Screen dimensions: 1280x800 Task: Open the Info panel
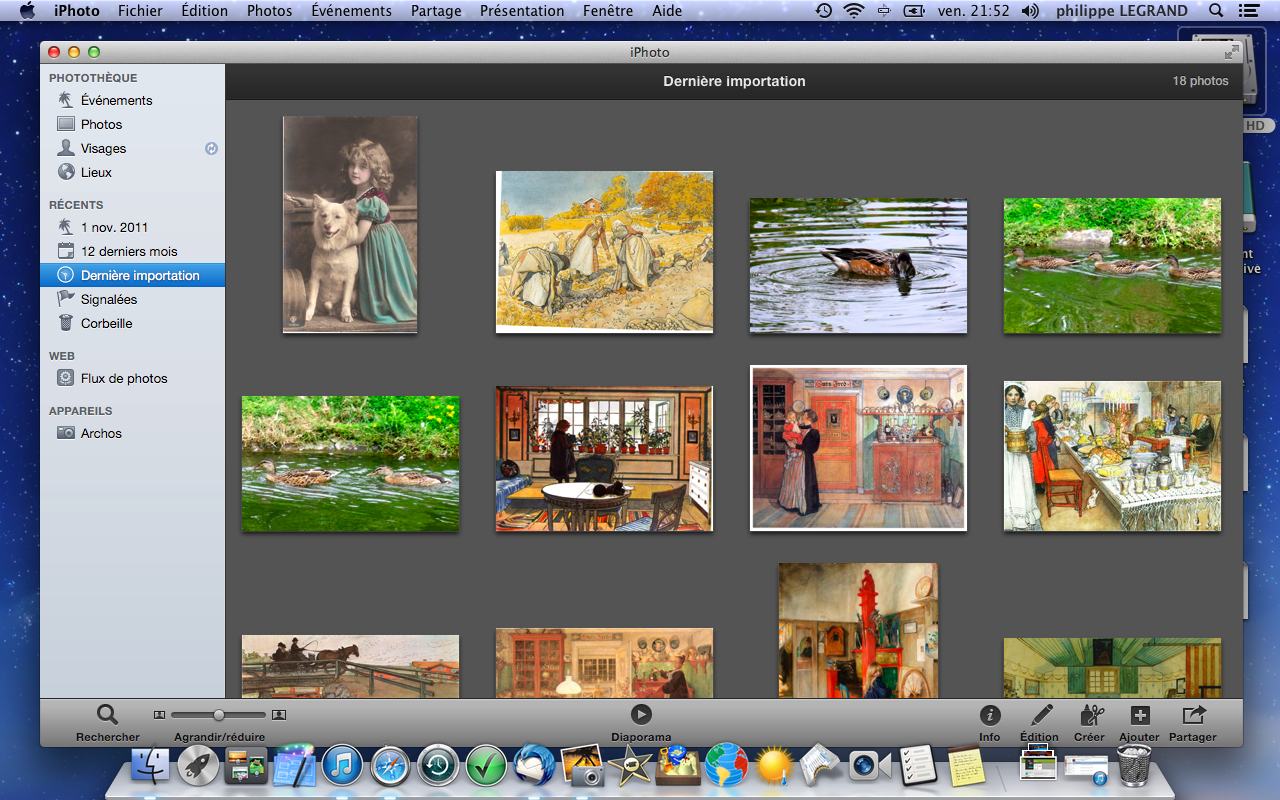pos(990,715)
